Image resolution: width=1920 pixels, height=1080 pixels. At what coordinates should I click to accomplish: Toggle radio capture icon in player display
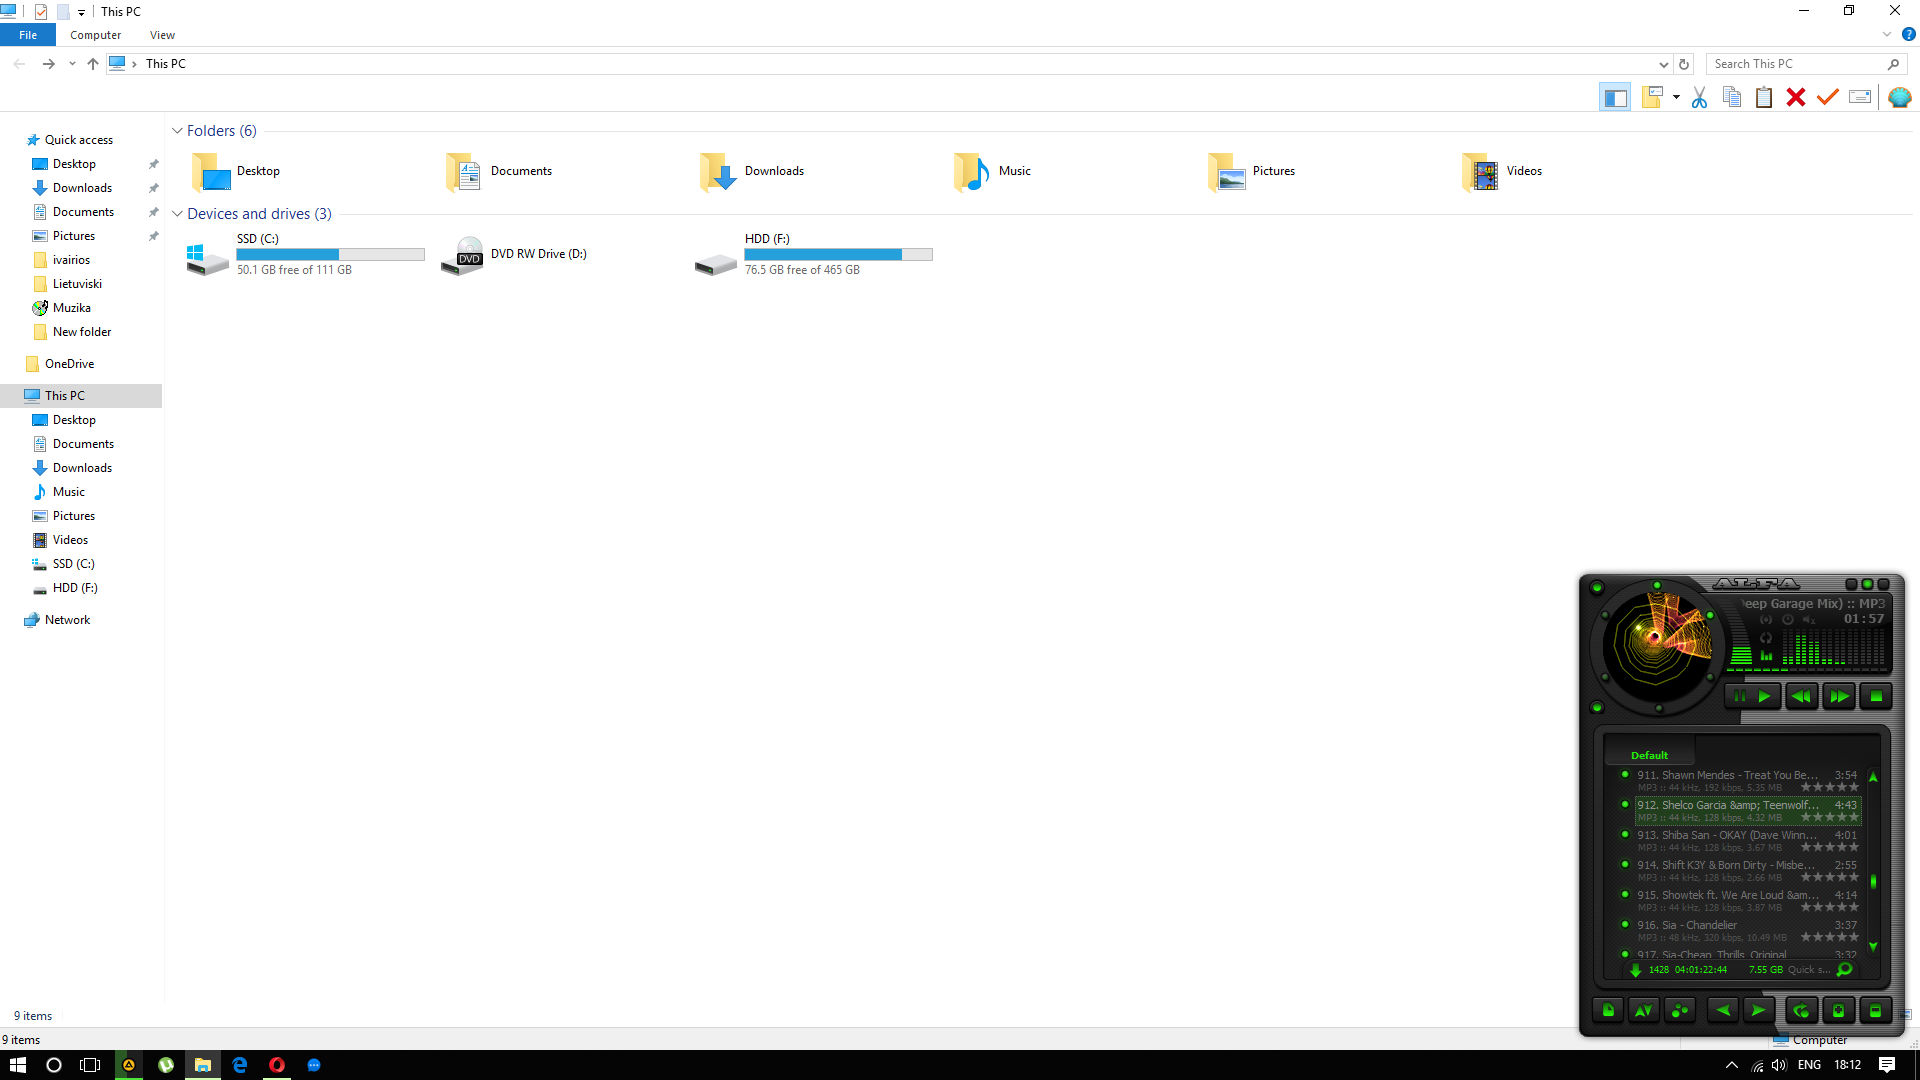1766,620
